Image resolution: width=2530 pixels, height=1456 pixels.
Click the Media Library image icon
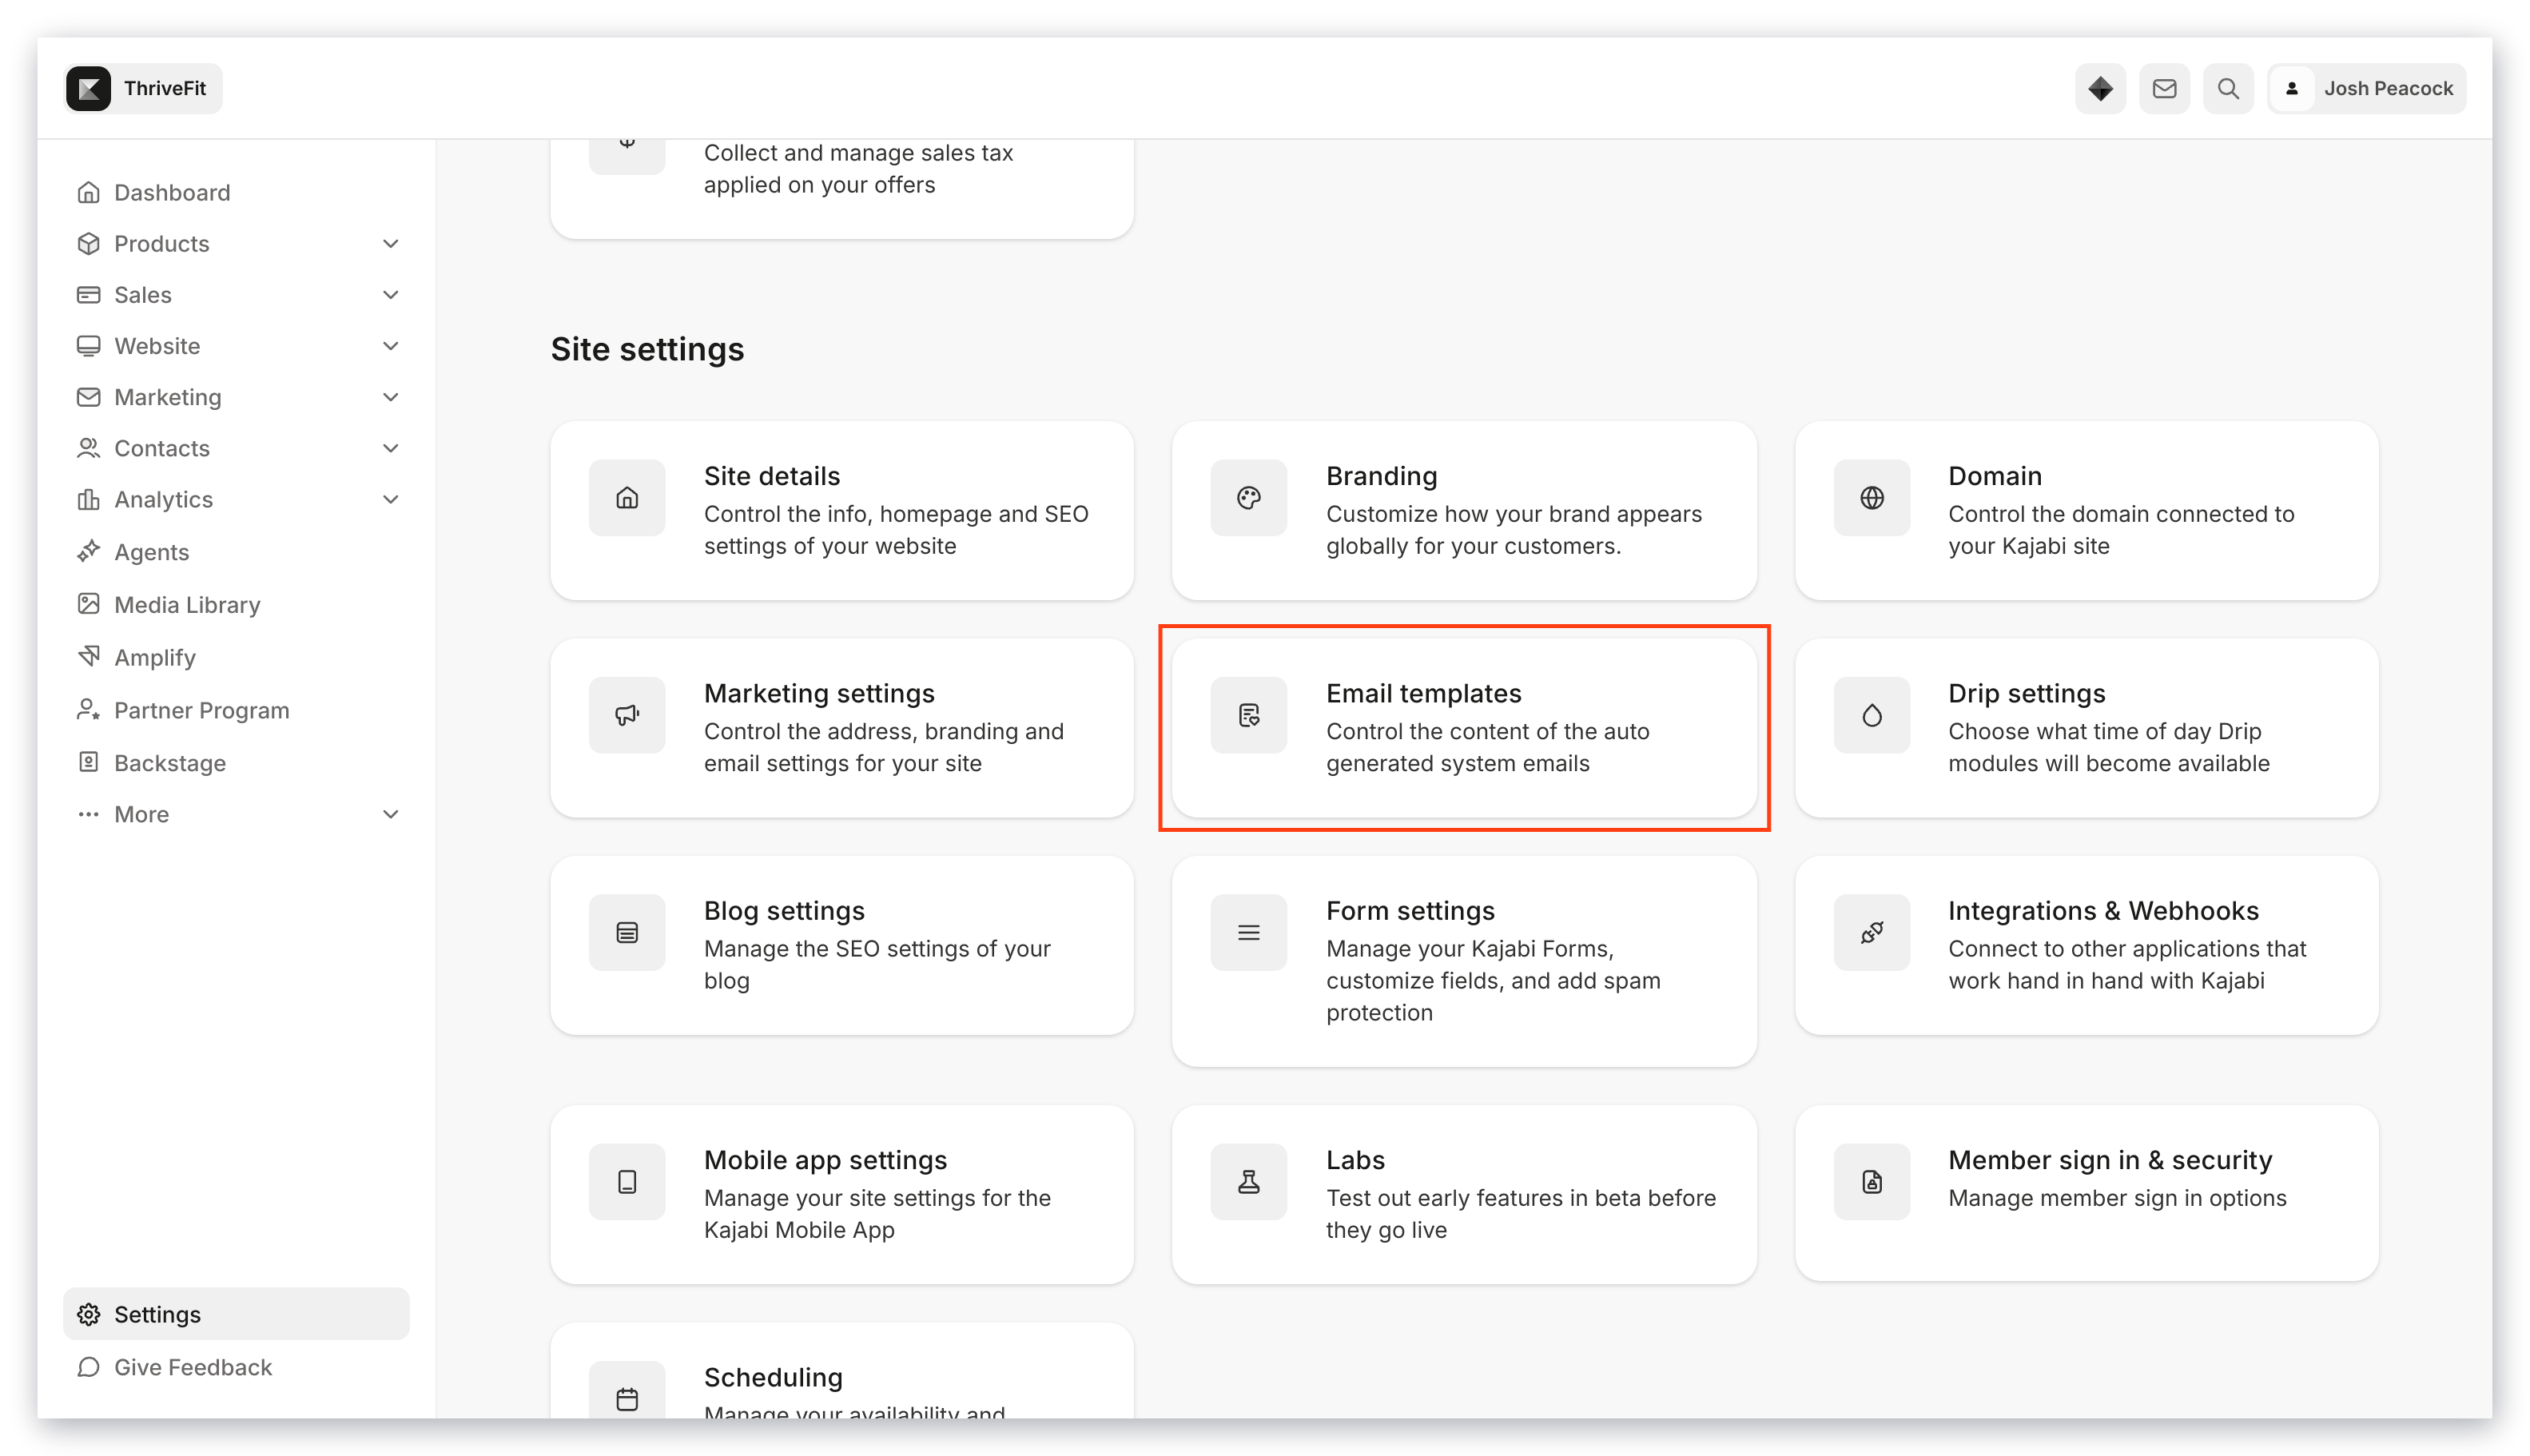click(x=88, y=604)
